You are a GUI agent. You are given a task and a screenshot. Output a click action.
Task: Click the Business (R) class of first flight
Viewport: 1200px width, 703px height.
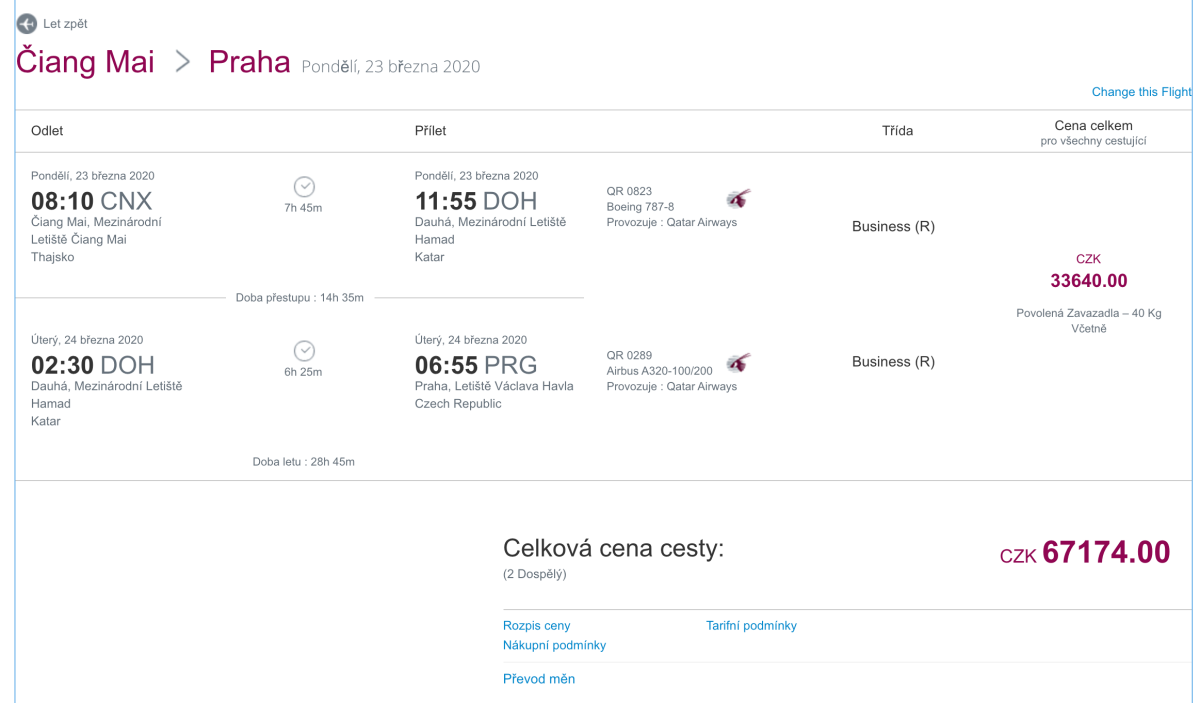pos(893,226)
